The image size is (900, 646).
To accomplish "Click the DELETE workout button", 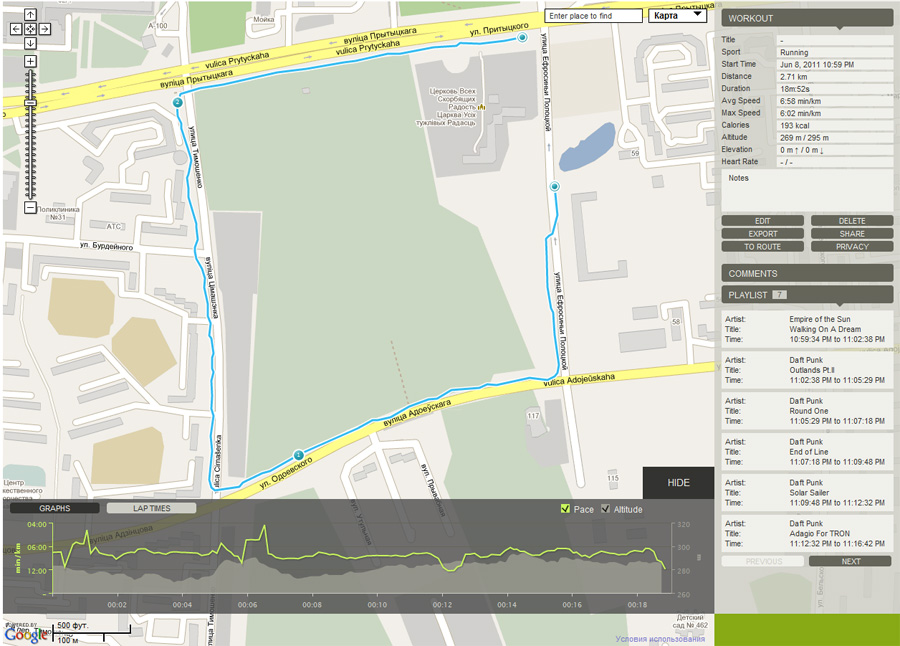I will [852, 221].
